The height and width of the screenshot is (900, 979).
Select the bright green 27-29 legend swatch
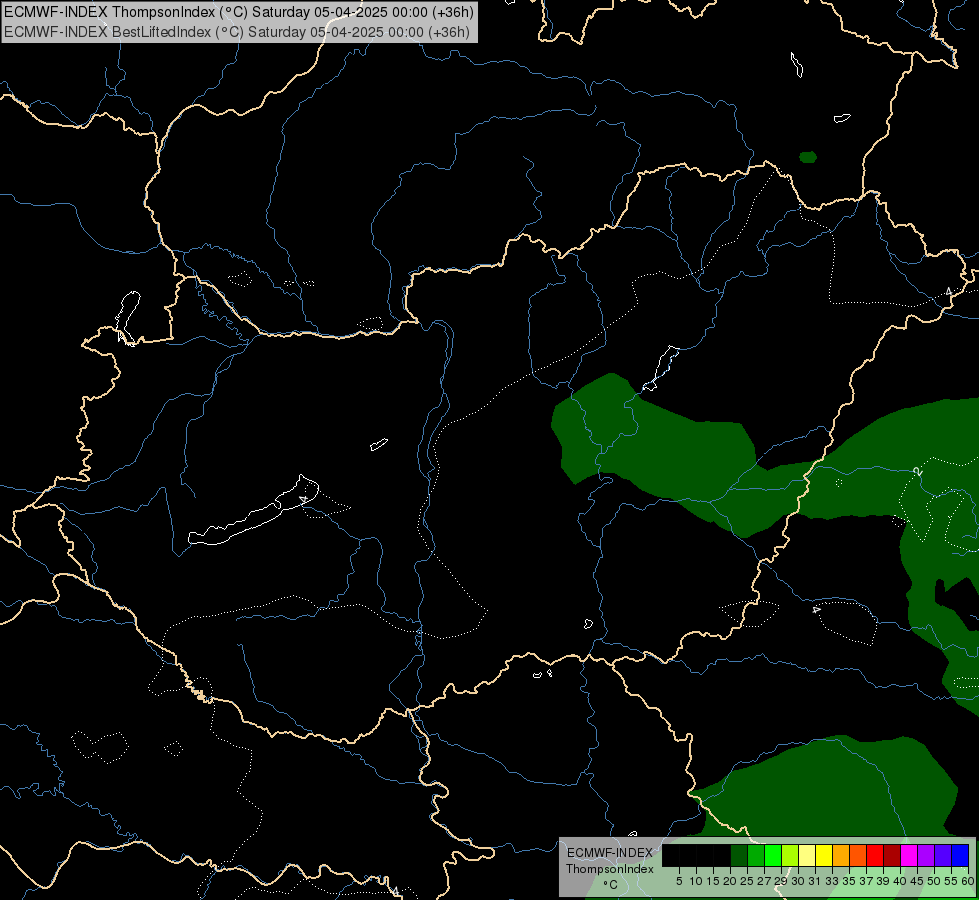773,855
